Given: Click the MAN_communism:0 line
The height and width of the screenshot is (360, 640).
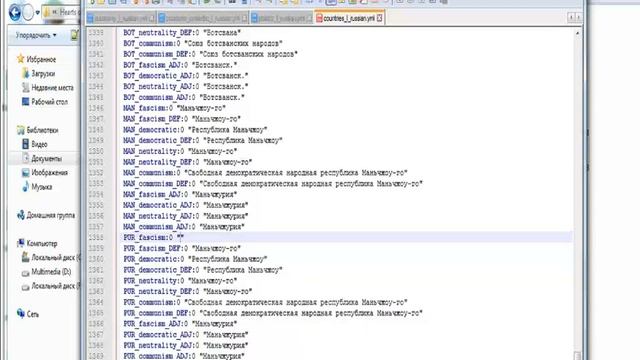Looking at the screenshot, I should tap(266, 173).
